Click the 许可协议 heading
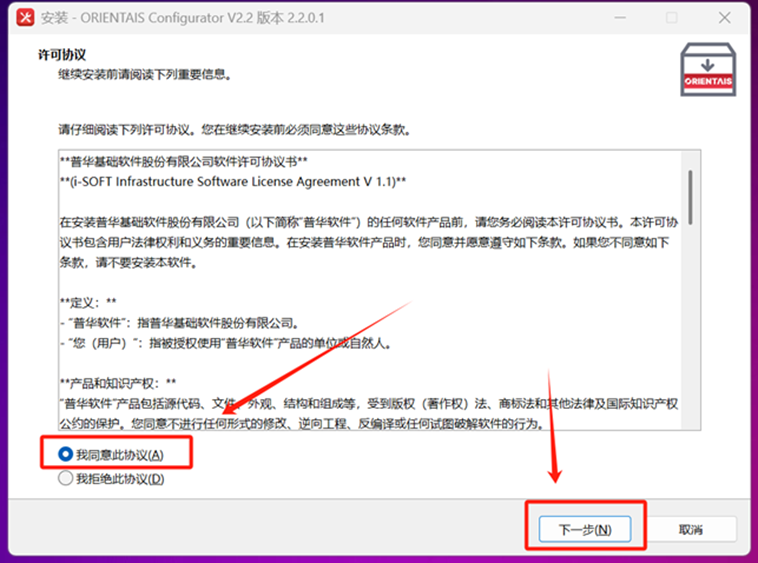The height and width of the screenshot is (563, 758). click(x=62, y=55)
